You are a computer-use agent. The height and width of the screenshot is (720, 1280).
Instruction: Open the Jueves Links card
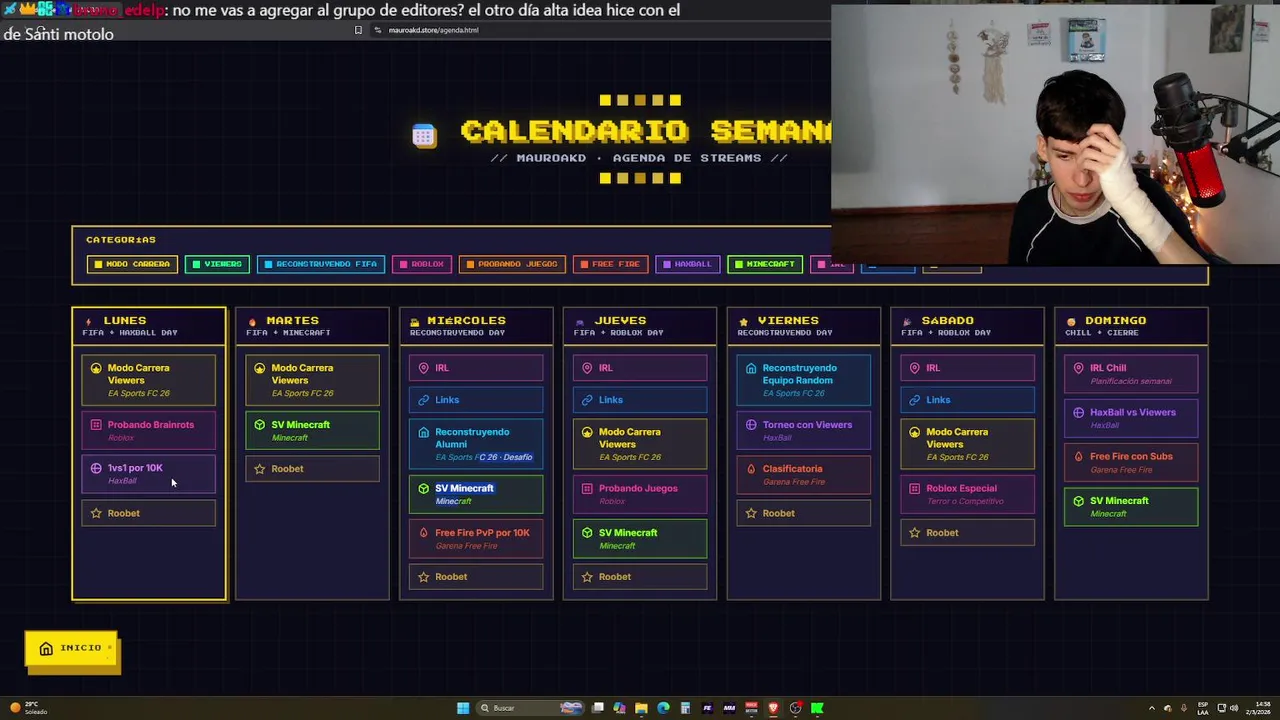point(640,400)
